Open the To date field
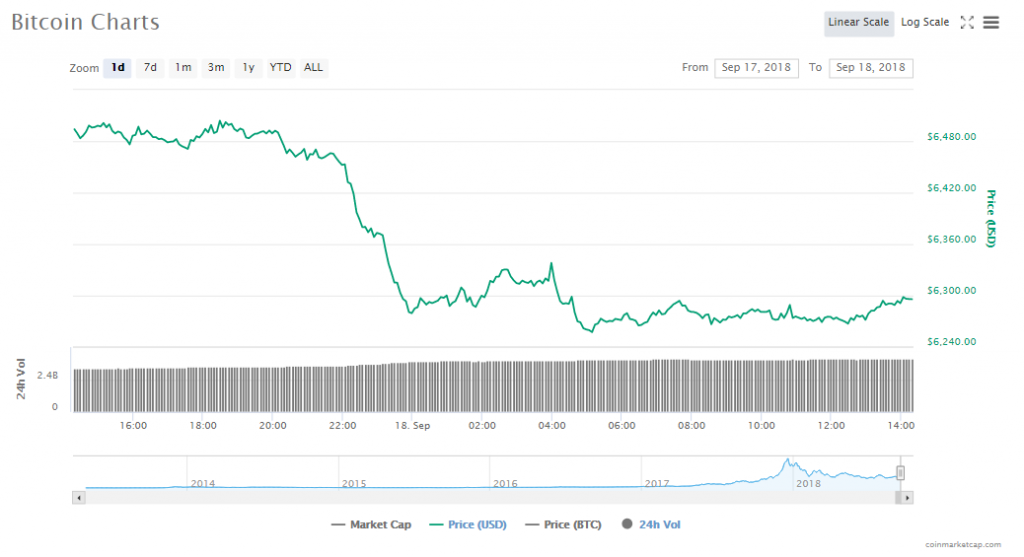 tap(870, 67)
